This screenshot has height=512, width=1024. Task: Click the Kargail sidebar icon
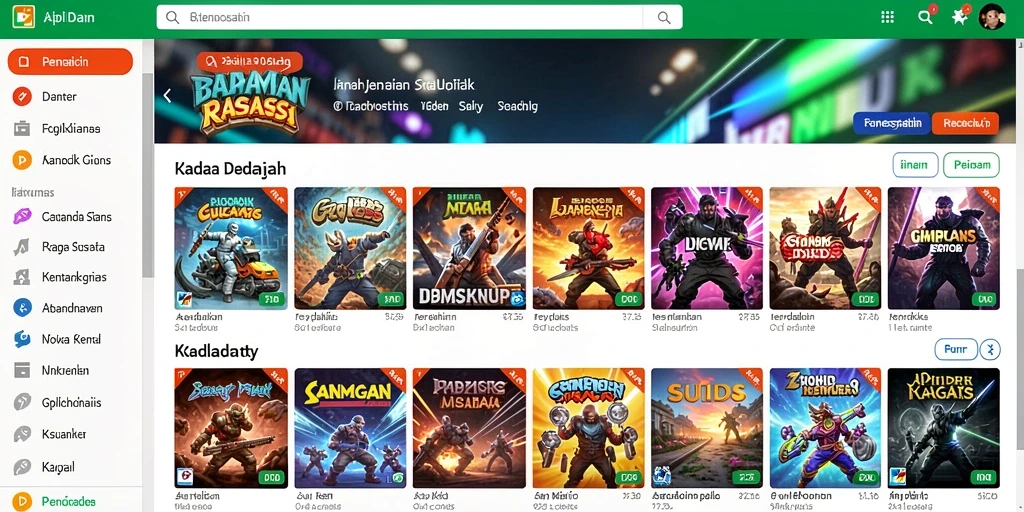22,467
